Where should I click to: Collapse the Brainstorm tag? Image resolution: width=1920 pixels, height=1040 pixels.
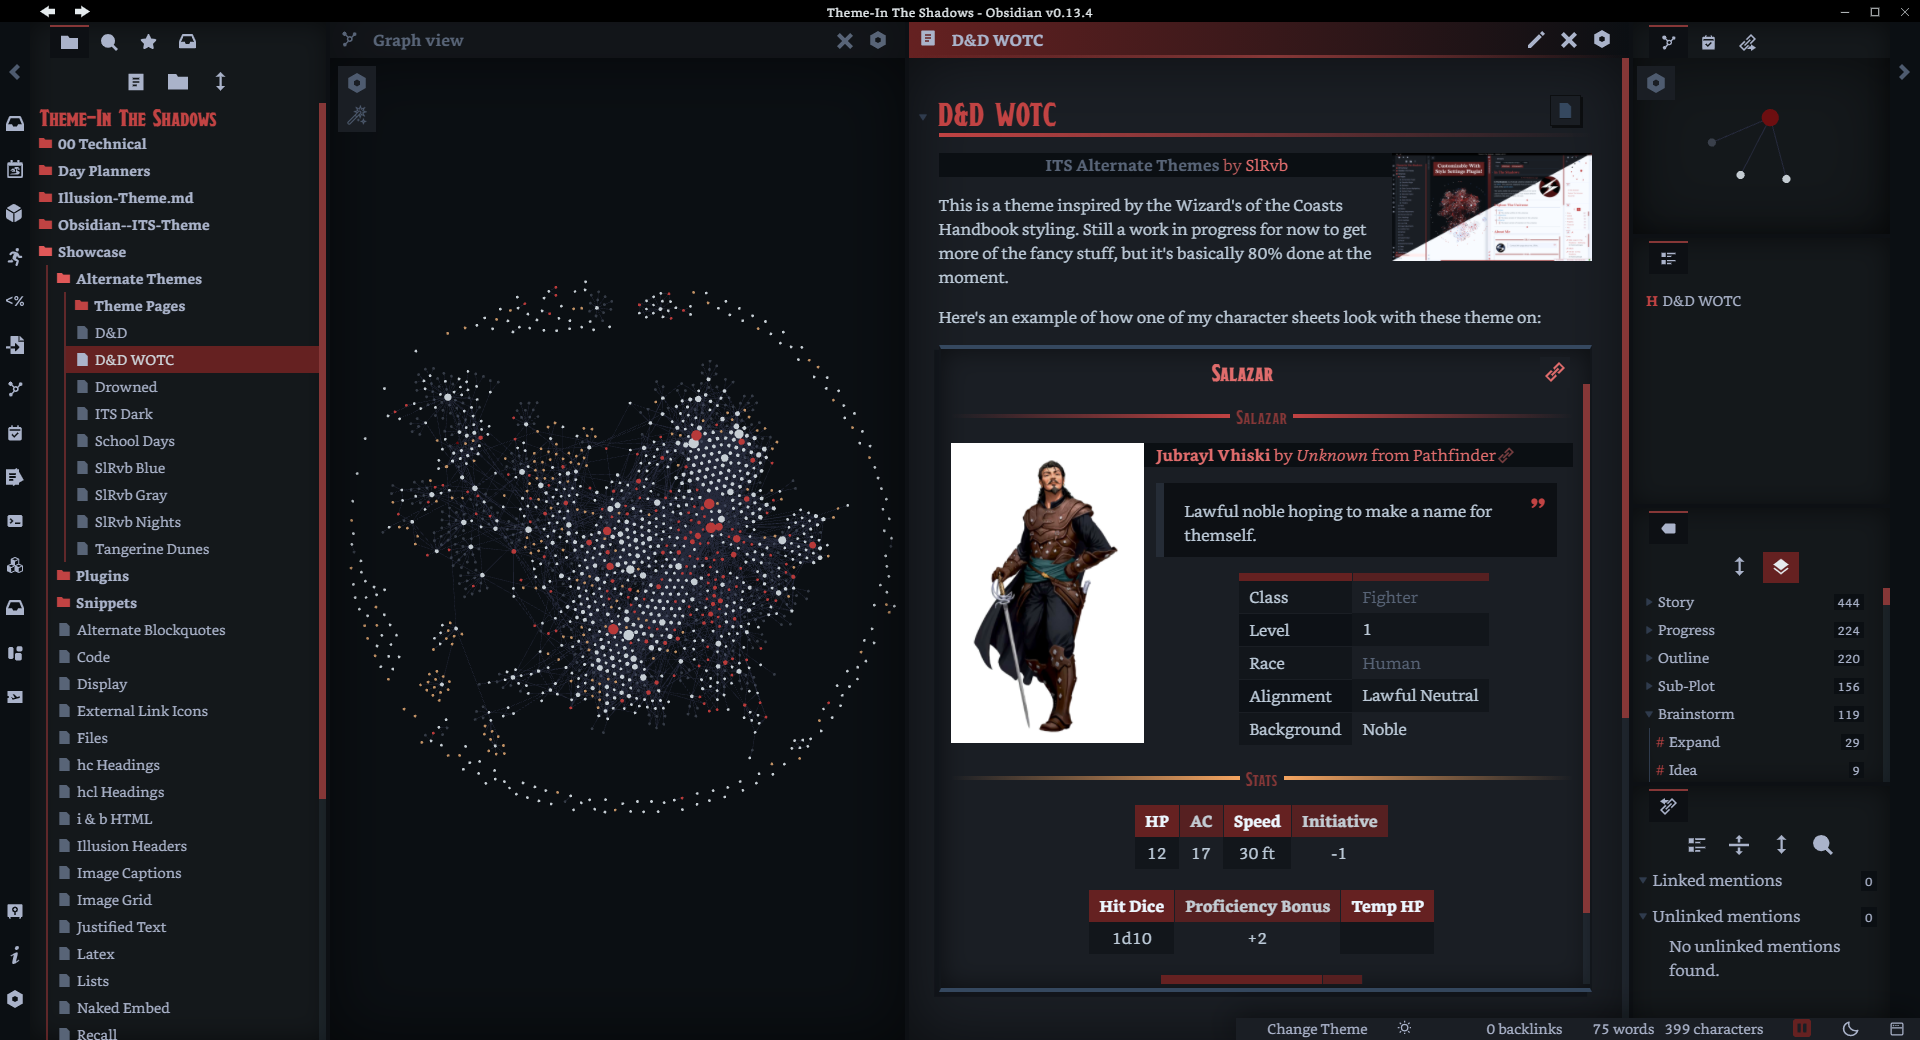coord(1649,714)
